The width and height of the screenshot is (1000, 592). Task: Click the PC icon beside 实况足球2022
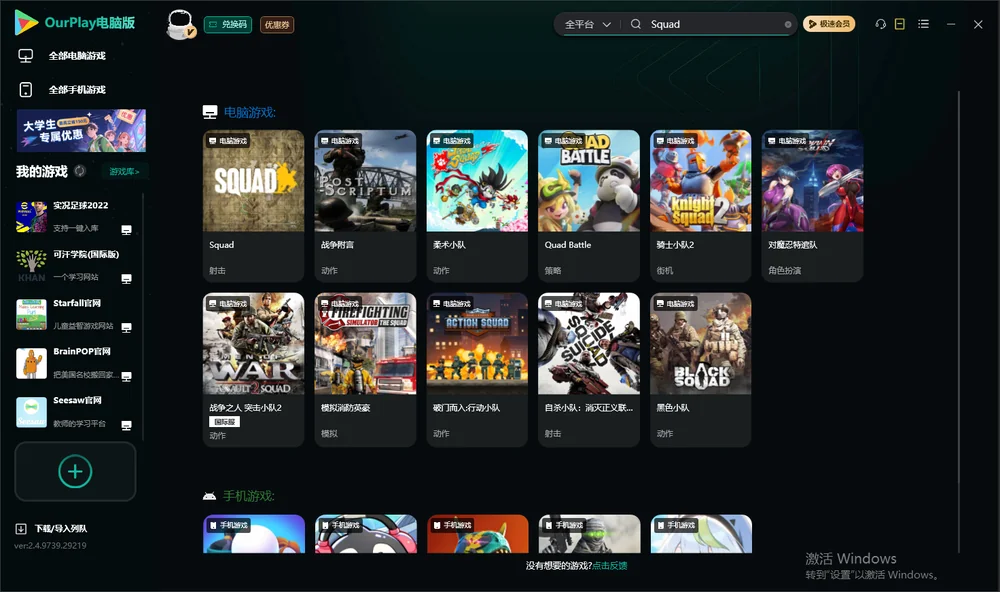pyautogui.click(x=126, y=230)
